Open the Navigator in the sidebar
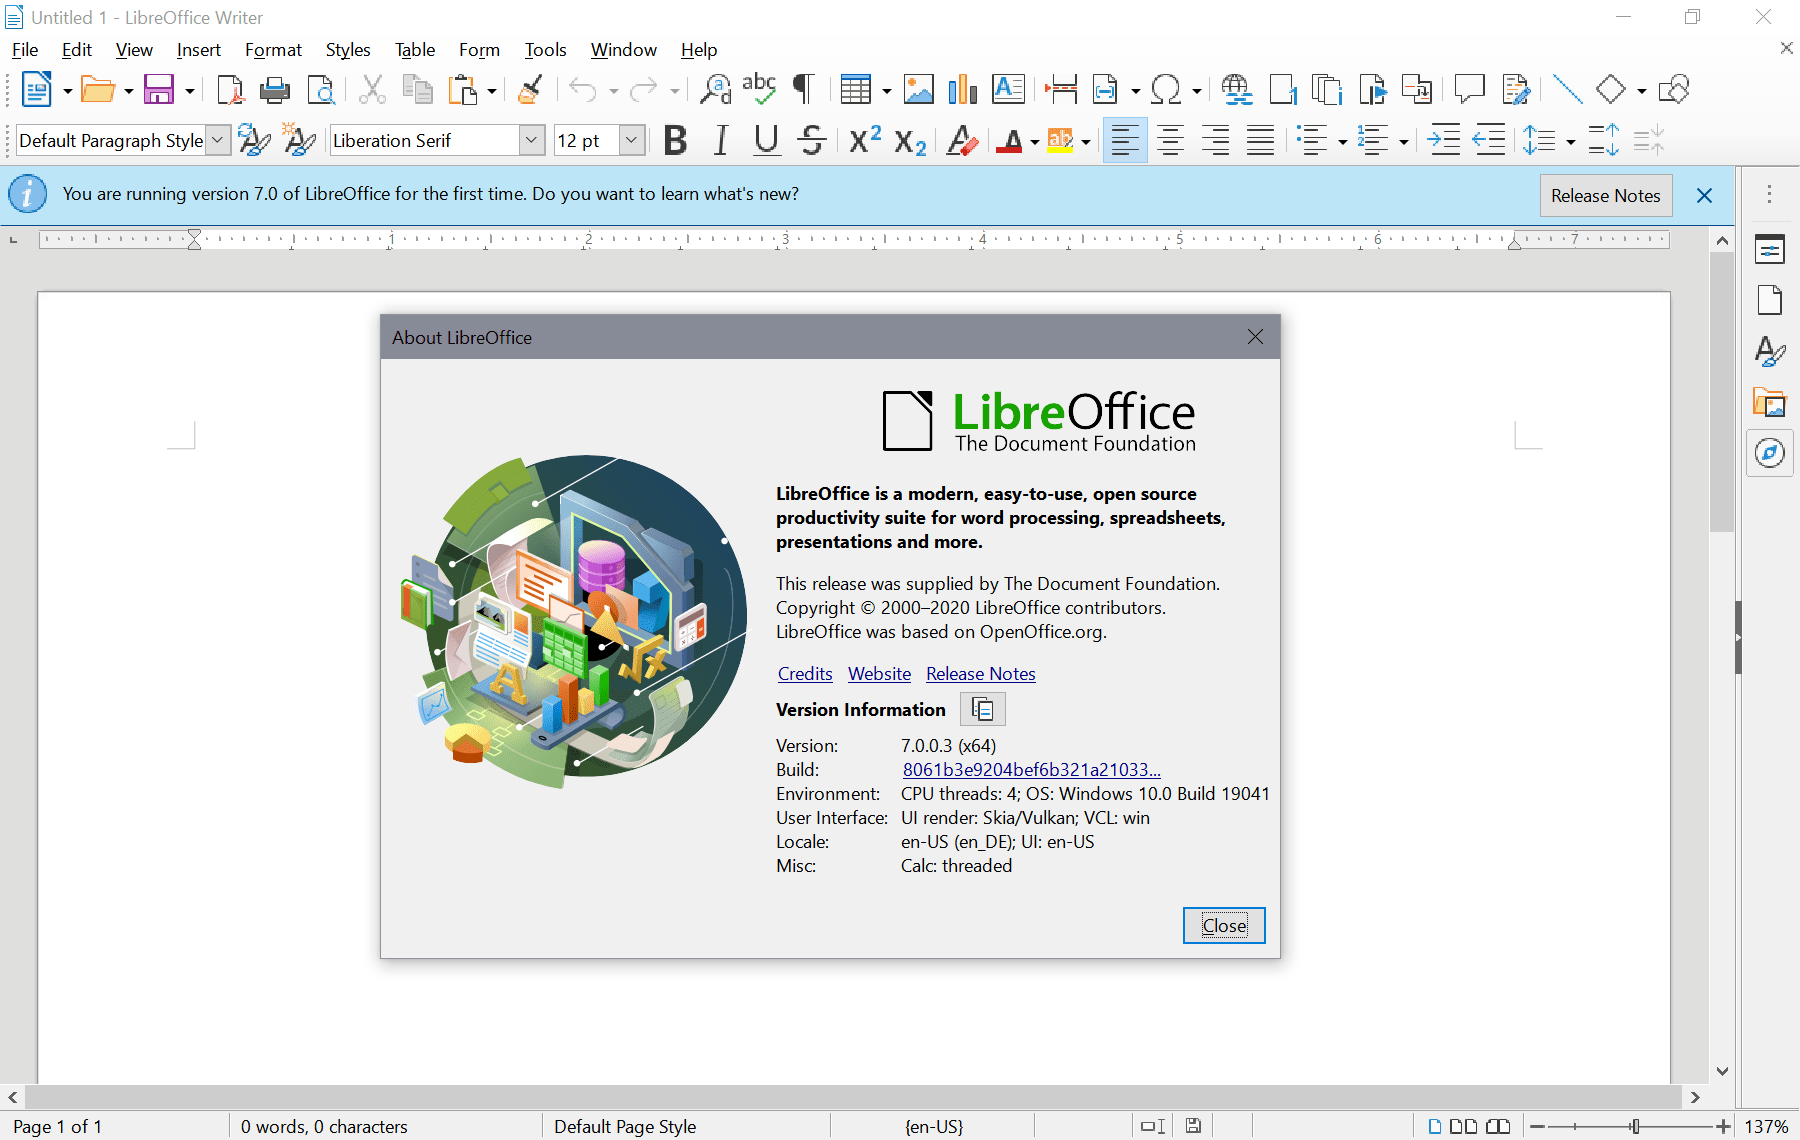The image size is (1800, 1140). coord(1769,453)
